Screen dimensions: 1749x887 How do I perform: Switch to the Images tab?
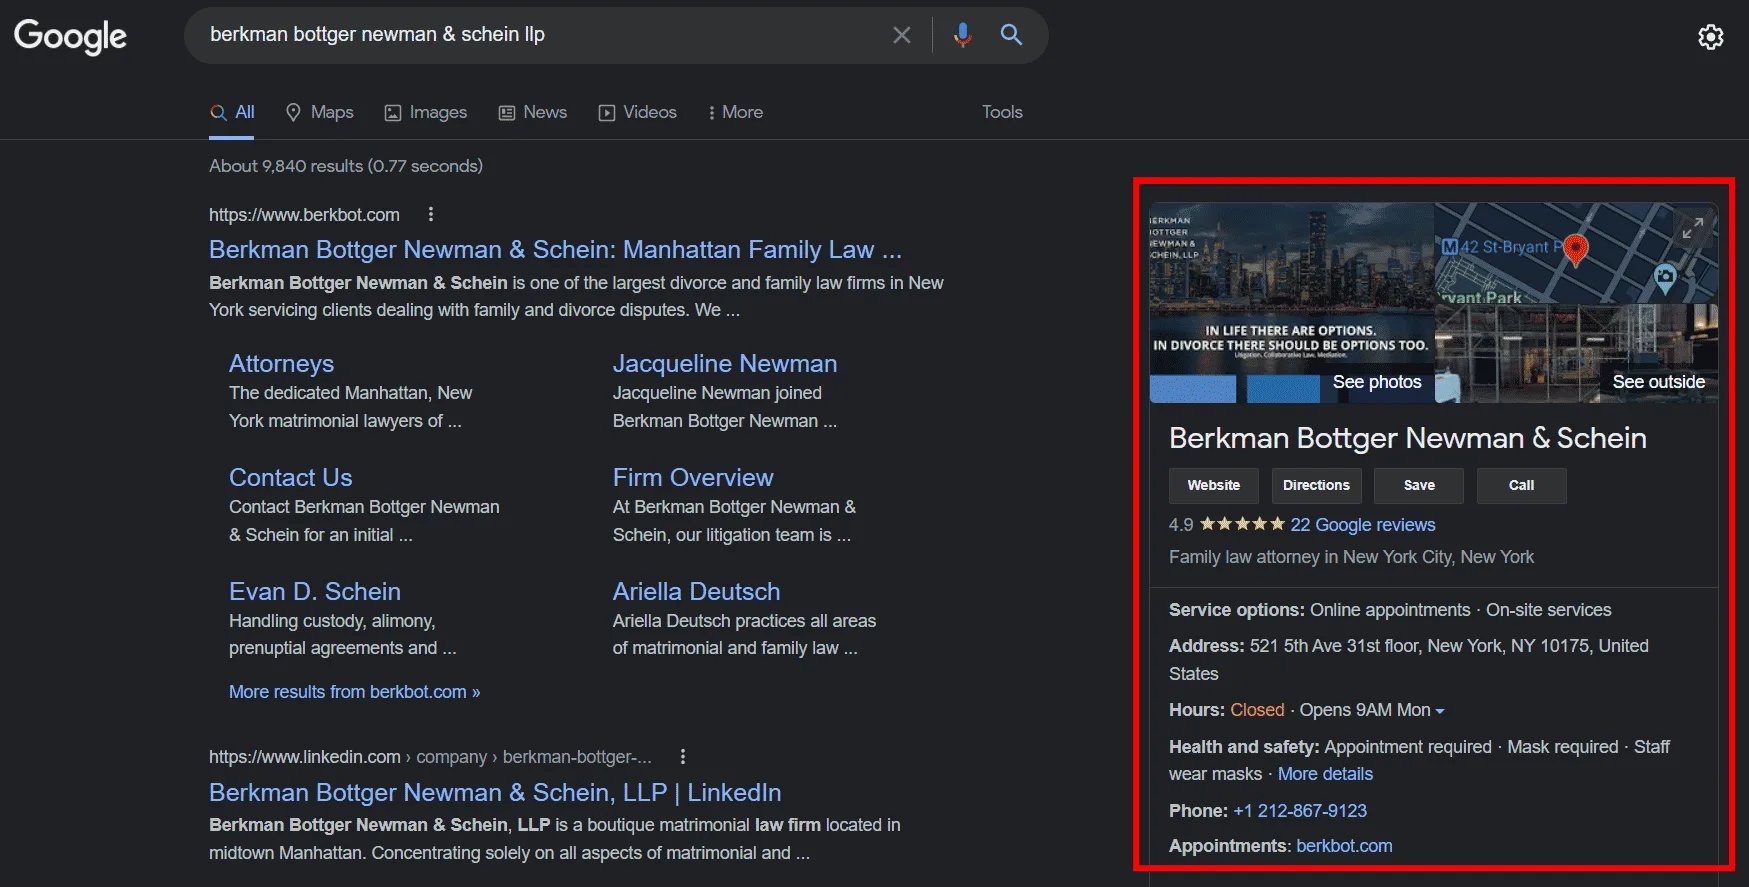(426, 112)
